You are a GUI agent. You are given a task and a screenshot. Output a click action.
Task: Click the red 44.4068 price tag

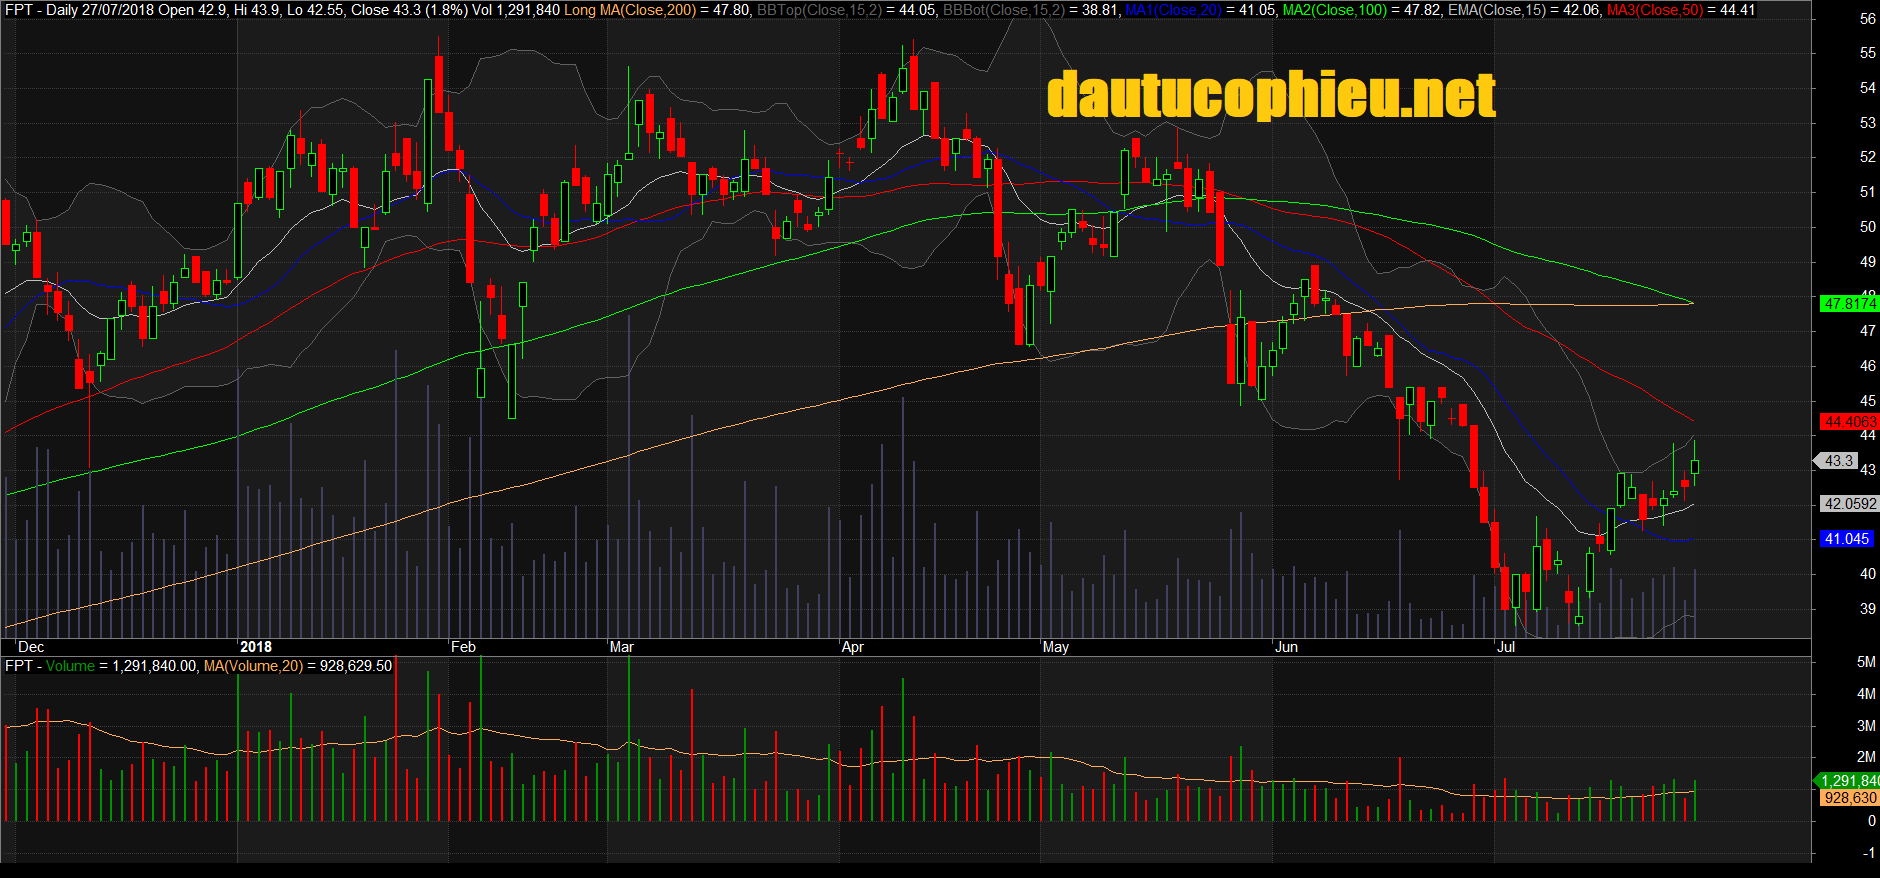coord(1848,422)
